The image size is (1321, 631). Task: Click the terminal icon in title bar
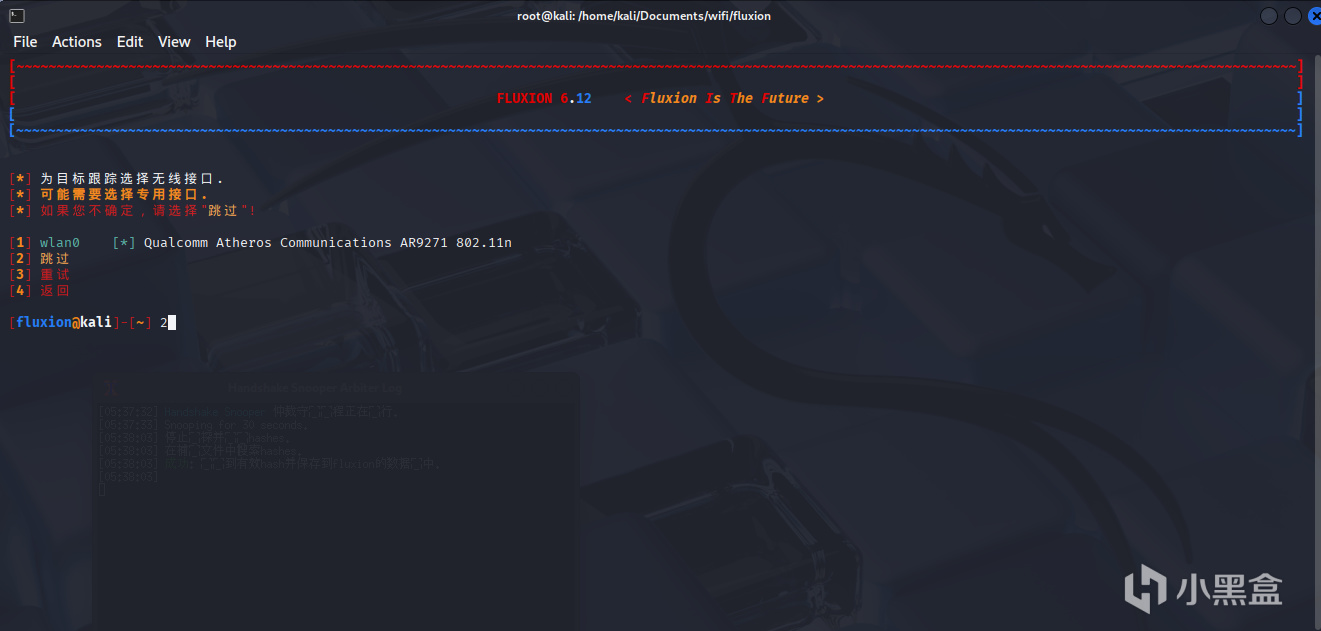[17, 15]
